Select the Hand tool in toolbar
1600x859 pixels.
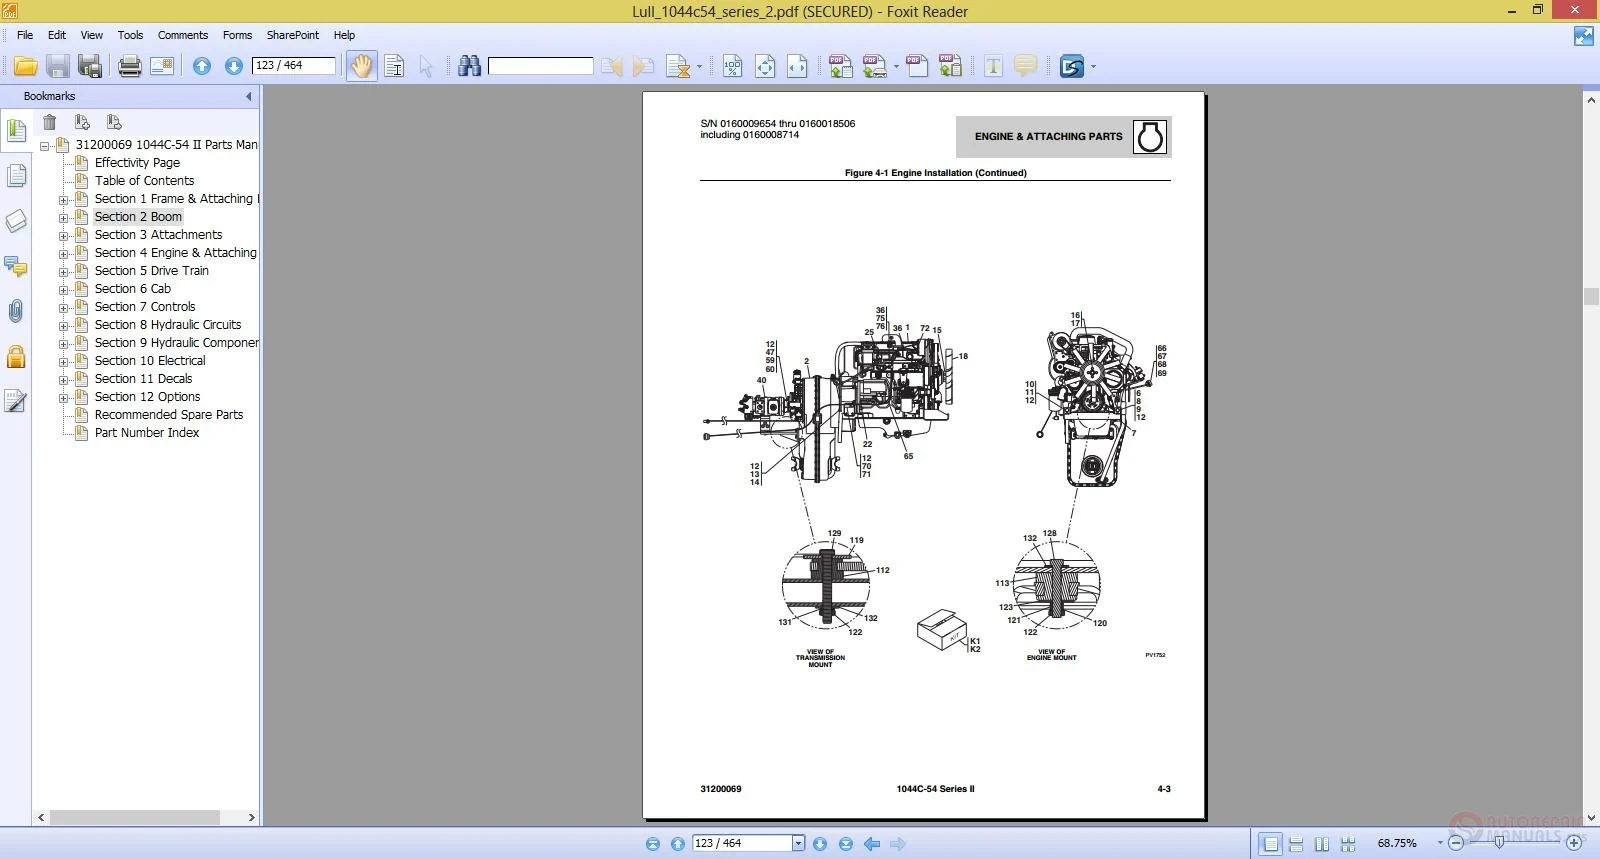[361, 66]
